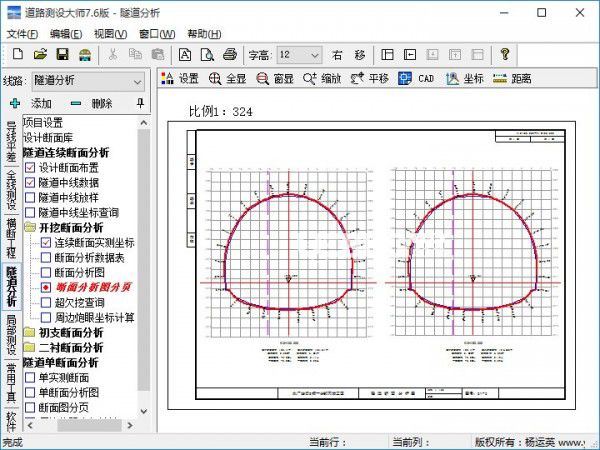Check 隧道中线放样 checkbox
The height and width of the screenshot is (450, 600).
[30, 197]
